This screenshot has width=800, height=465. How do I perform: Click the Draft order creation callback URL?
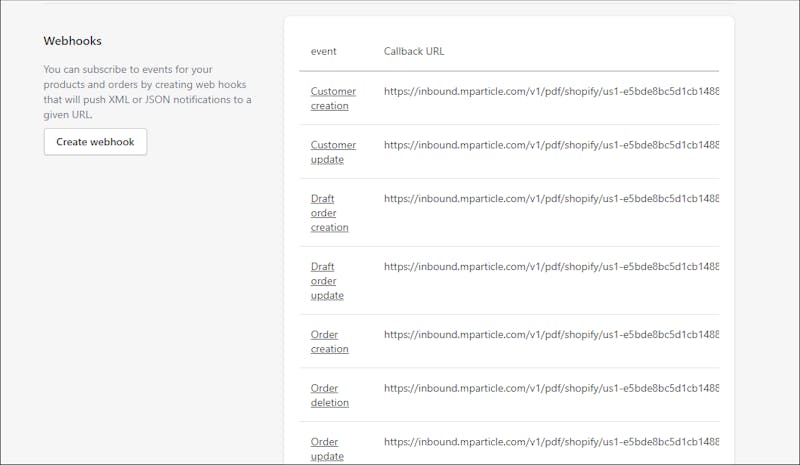[551, 199]
